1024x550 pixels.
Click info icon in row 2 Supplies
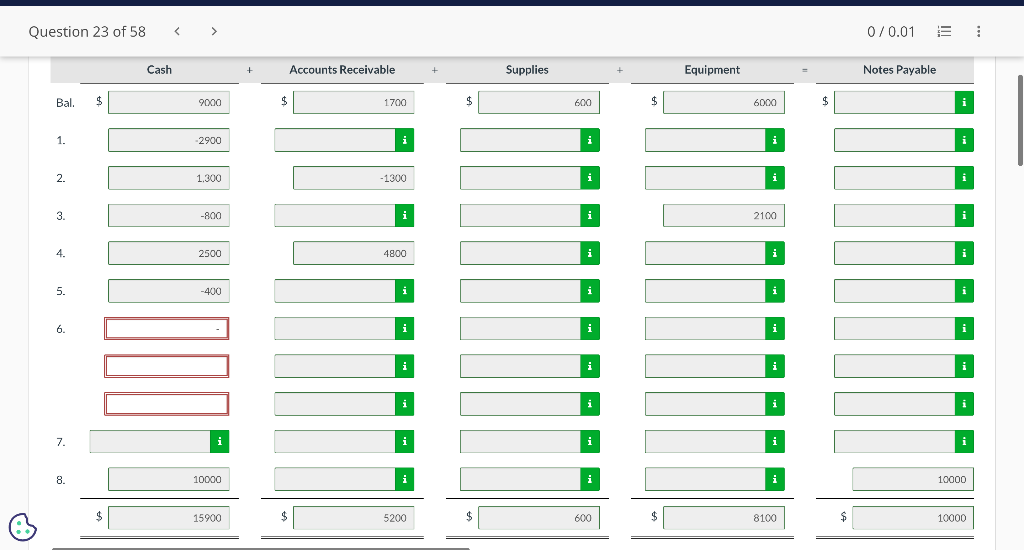pyautogui.click(x=590, y=178)
